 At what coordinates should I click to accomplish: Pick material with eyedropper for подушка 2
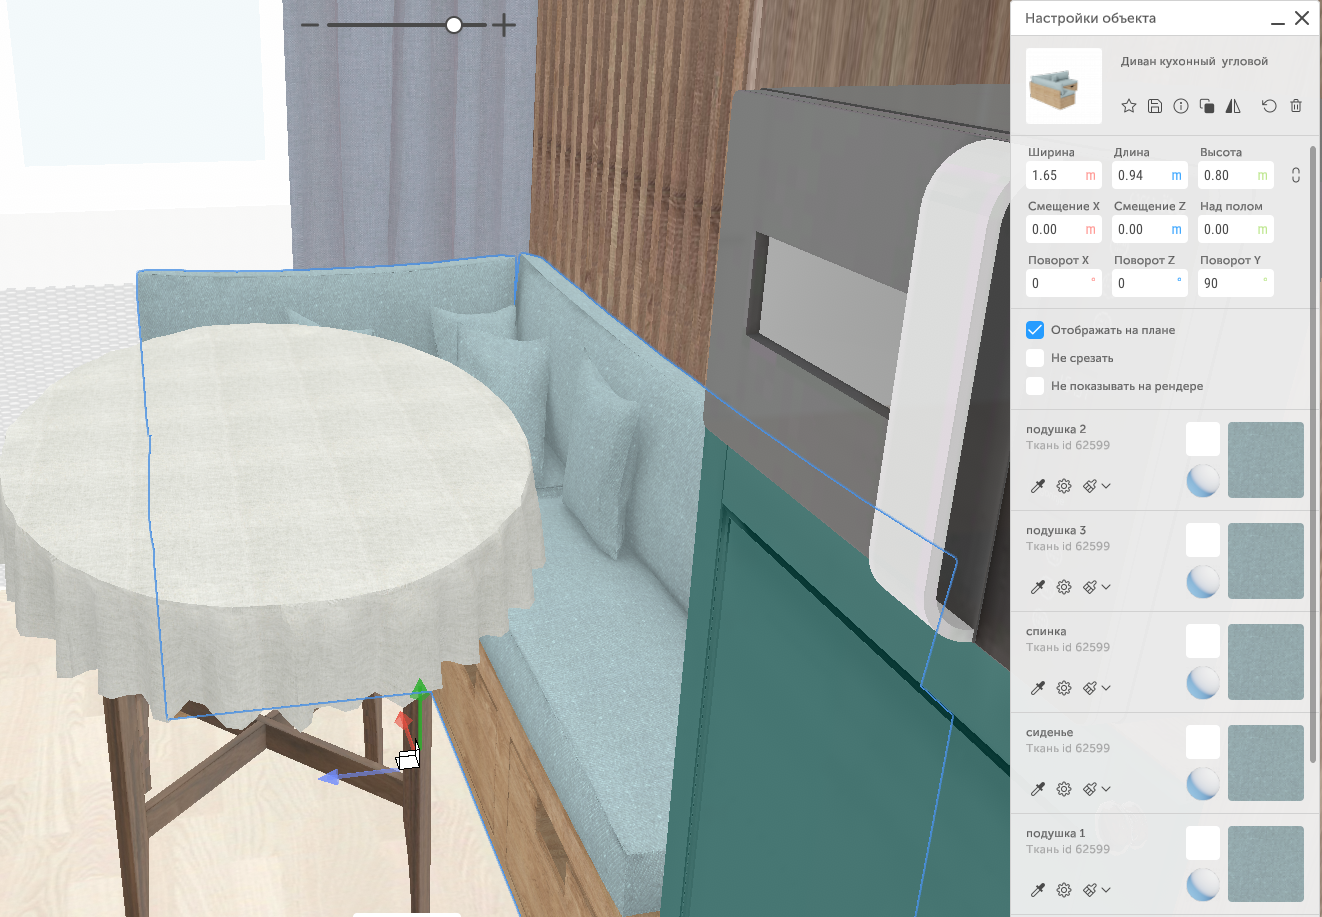(1038, 486)
